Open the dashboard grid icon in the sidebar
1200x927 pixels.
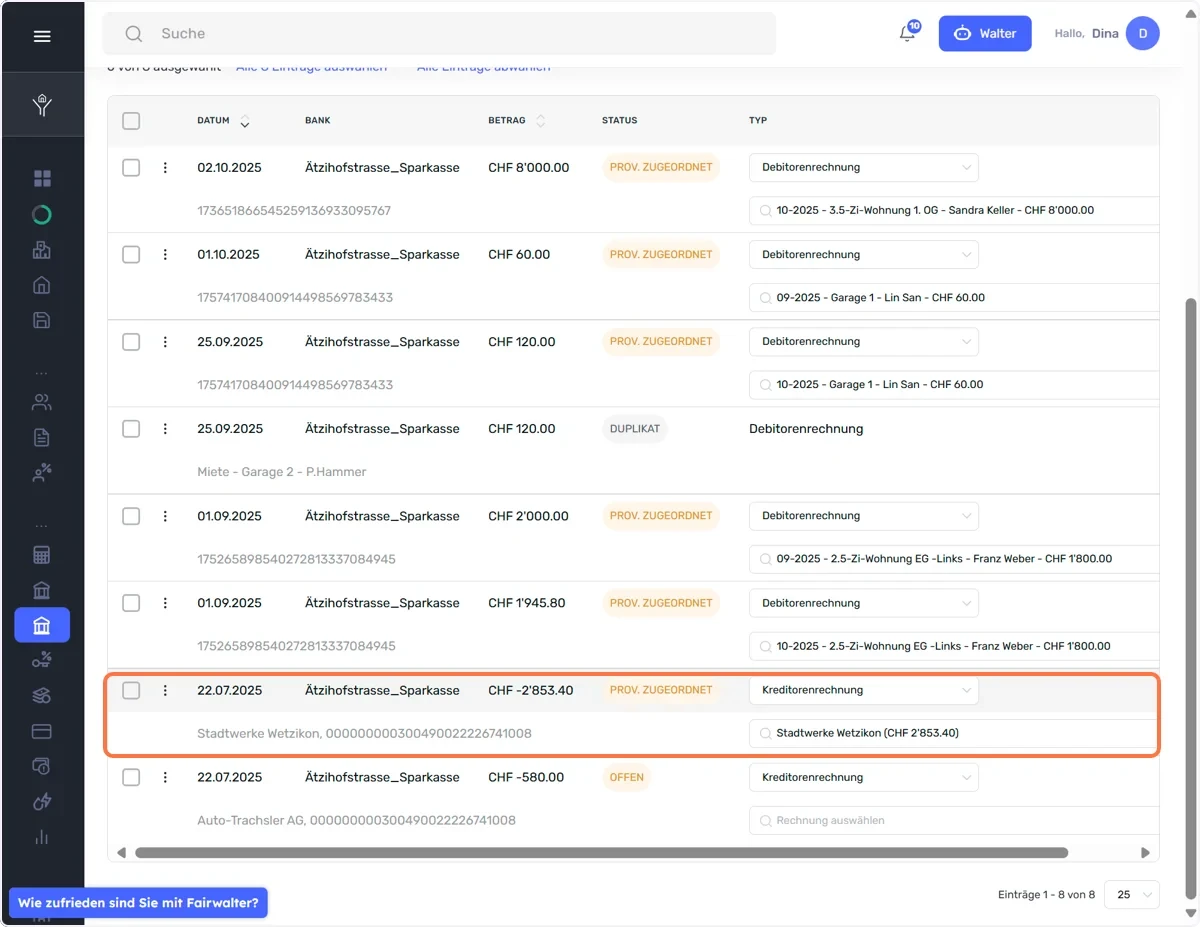(x=42, y=179)
